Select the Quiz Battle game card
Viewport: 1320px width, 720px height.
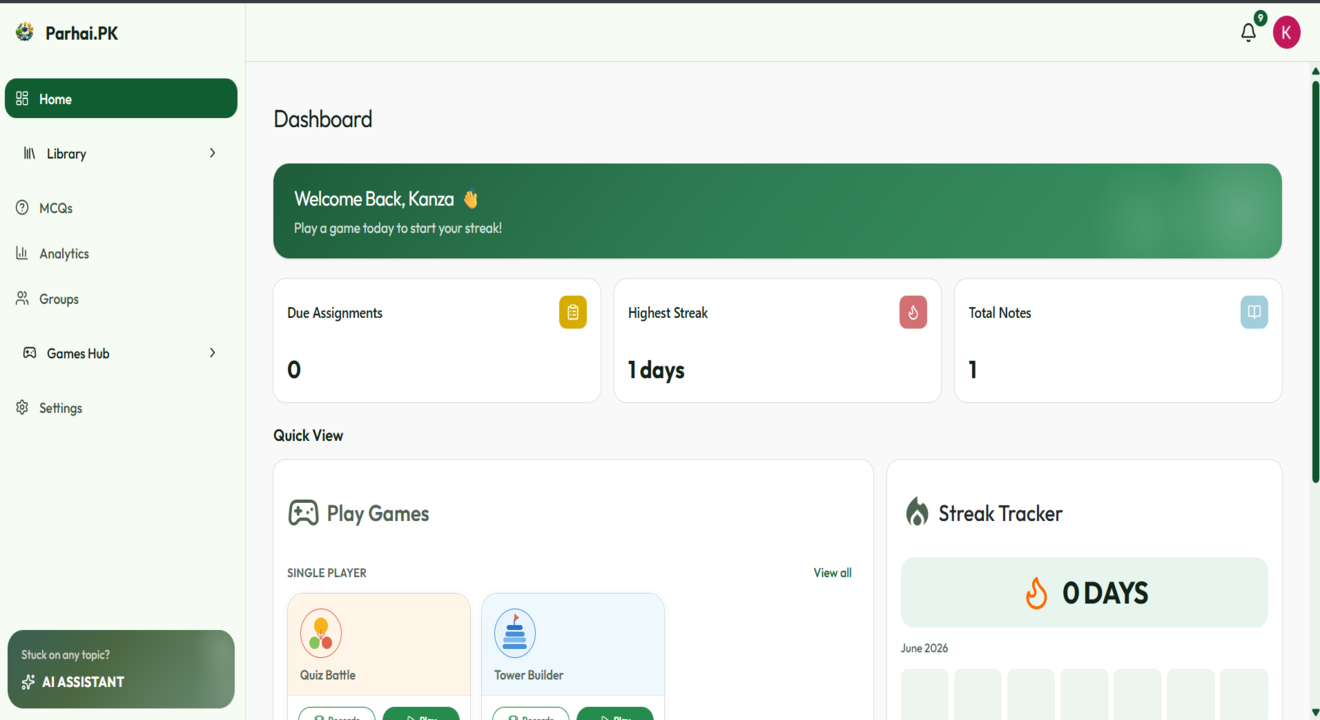click(x=379, y=656)
